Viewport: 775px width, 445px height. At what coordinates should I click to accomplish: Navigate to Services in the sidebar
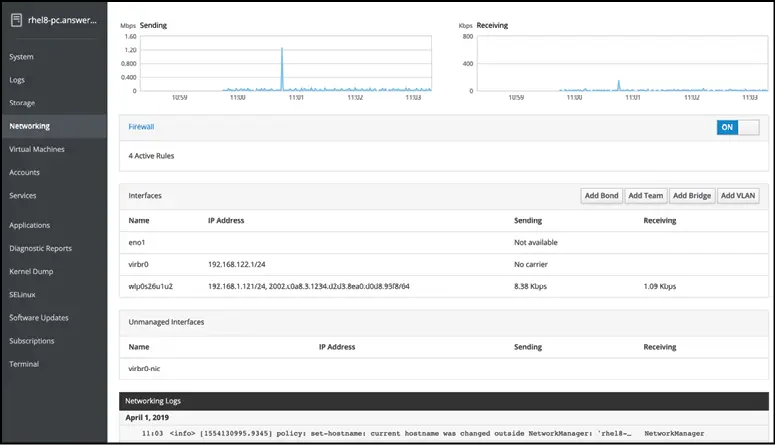(x=23, y=195)
